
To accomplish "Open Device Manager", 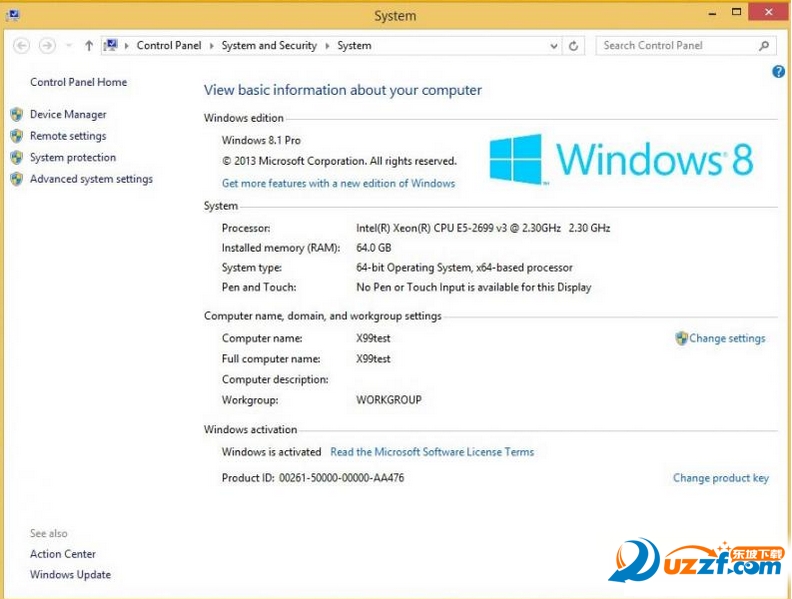I will (x=68, y=115).
